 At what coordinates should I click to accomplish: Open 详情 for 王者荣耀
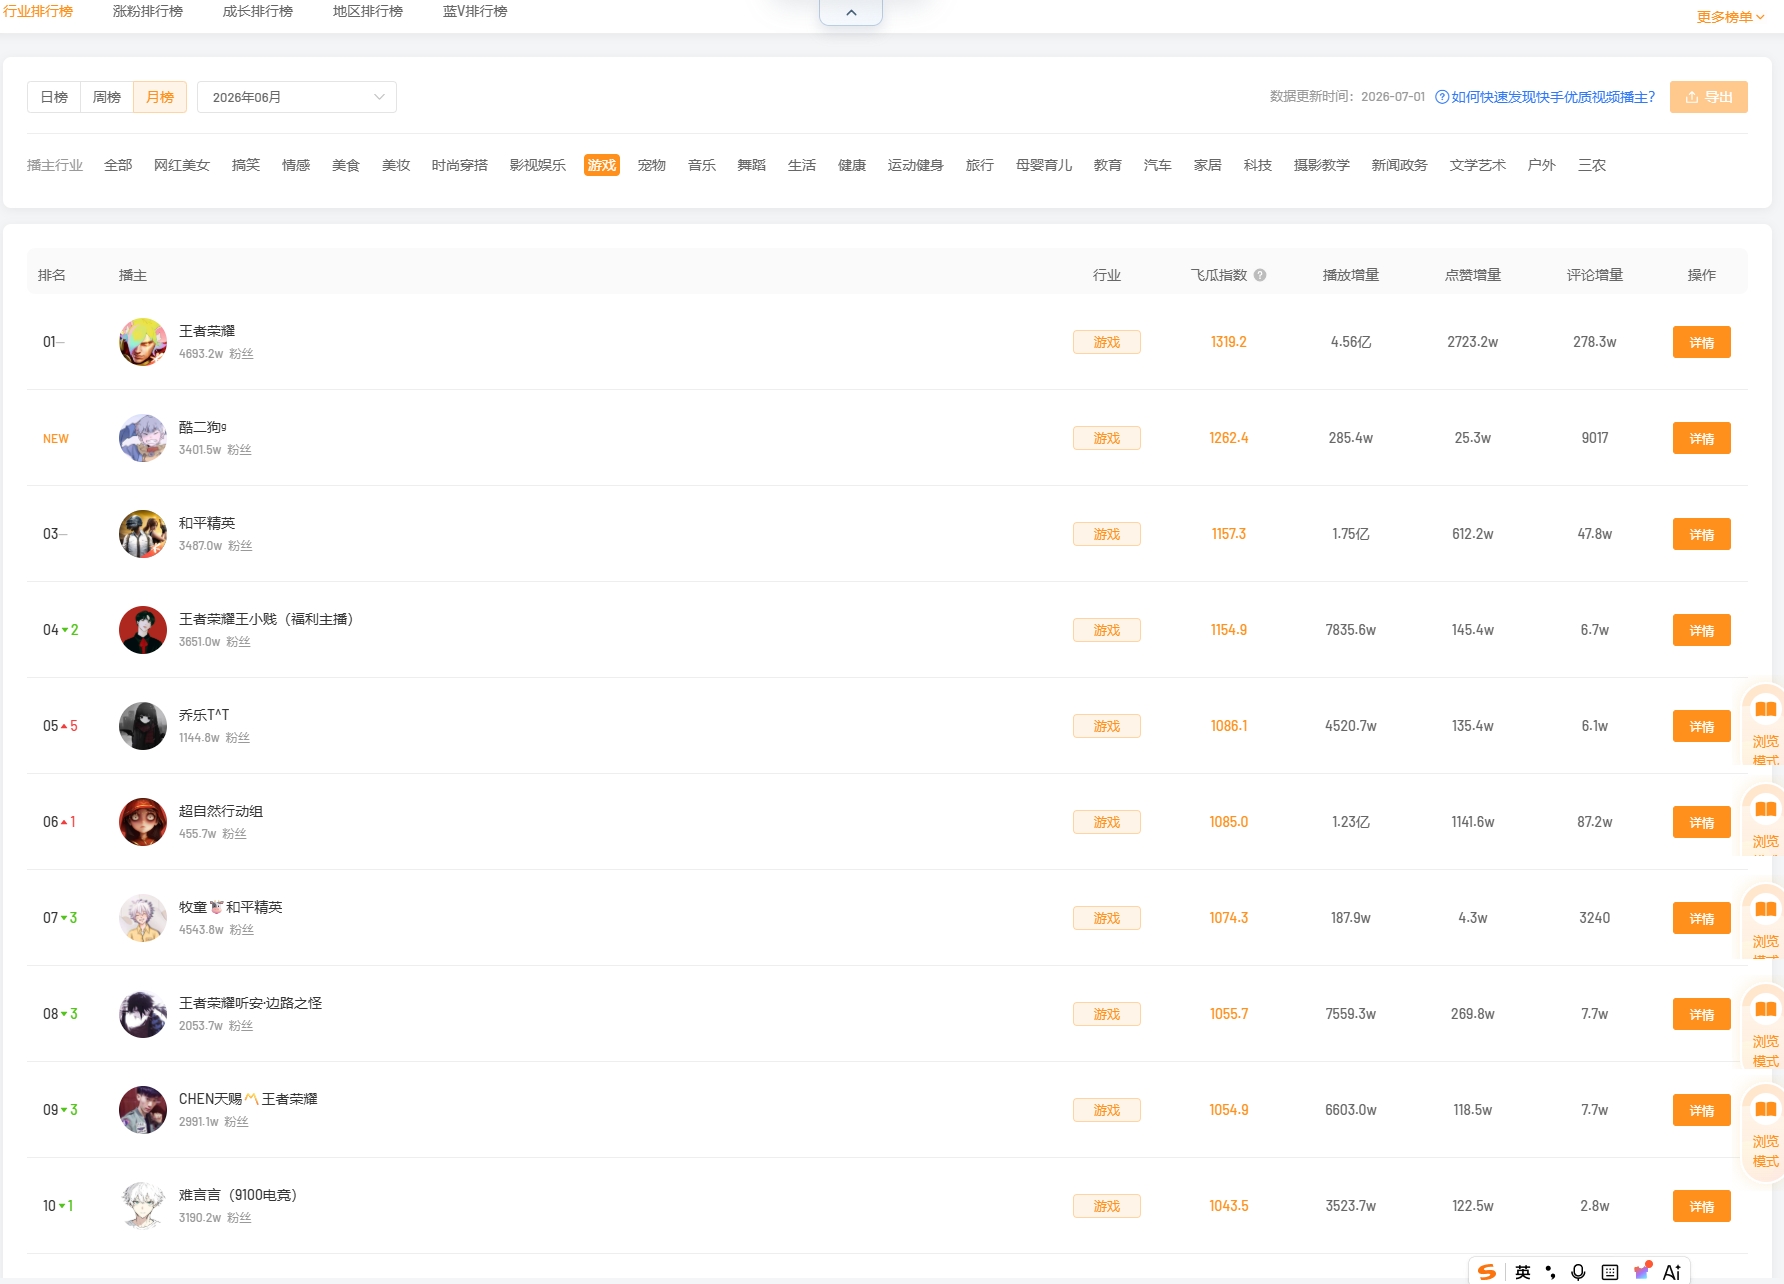click(1702, 342)
